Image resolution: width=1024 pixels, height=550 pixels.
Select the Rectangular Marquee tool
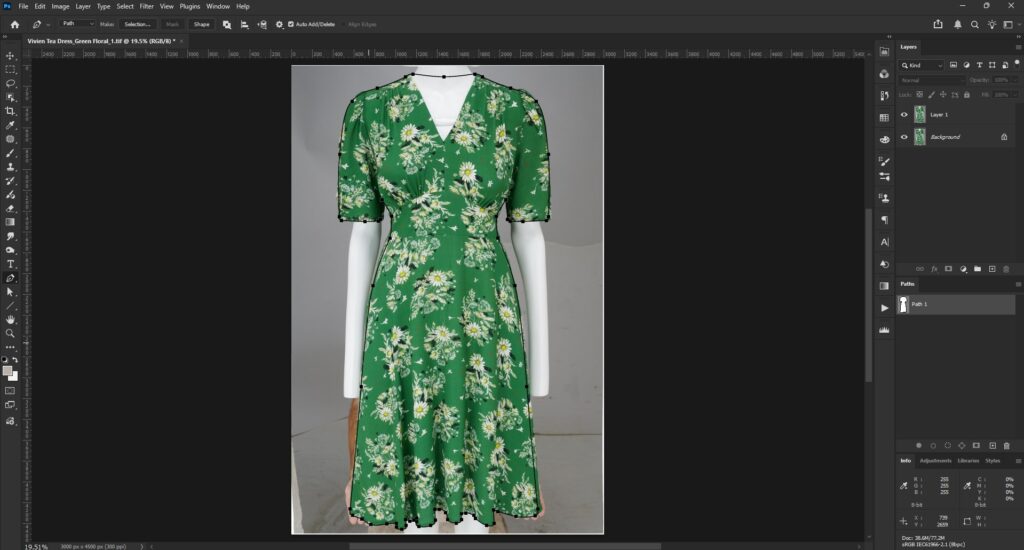pyautogui.click(x=10, y=69)
